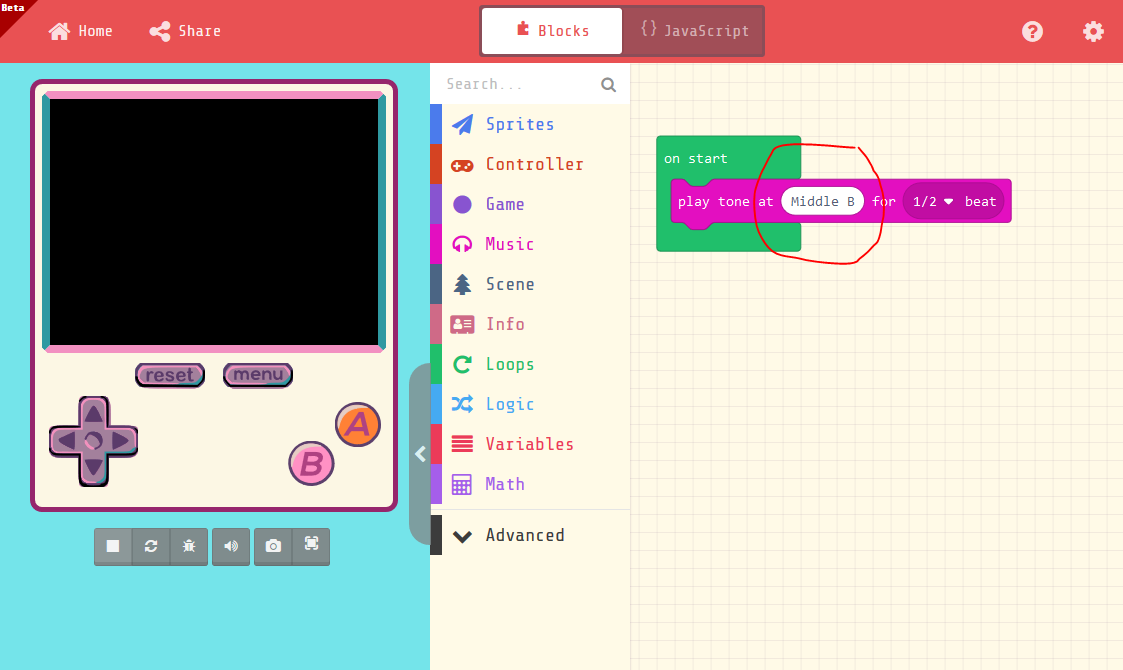This screenshot has height=670, width=1123.
Task: Open the Logic block category
Action: [530, 404]
